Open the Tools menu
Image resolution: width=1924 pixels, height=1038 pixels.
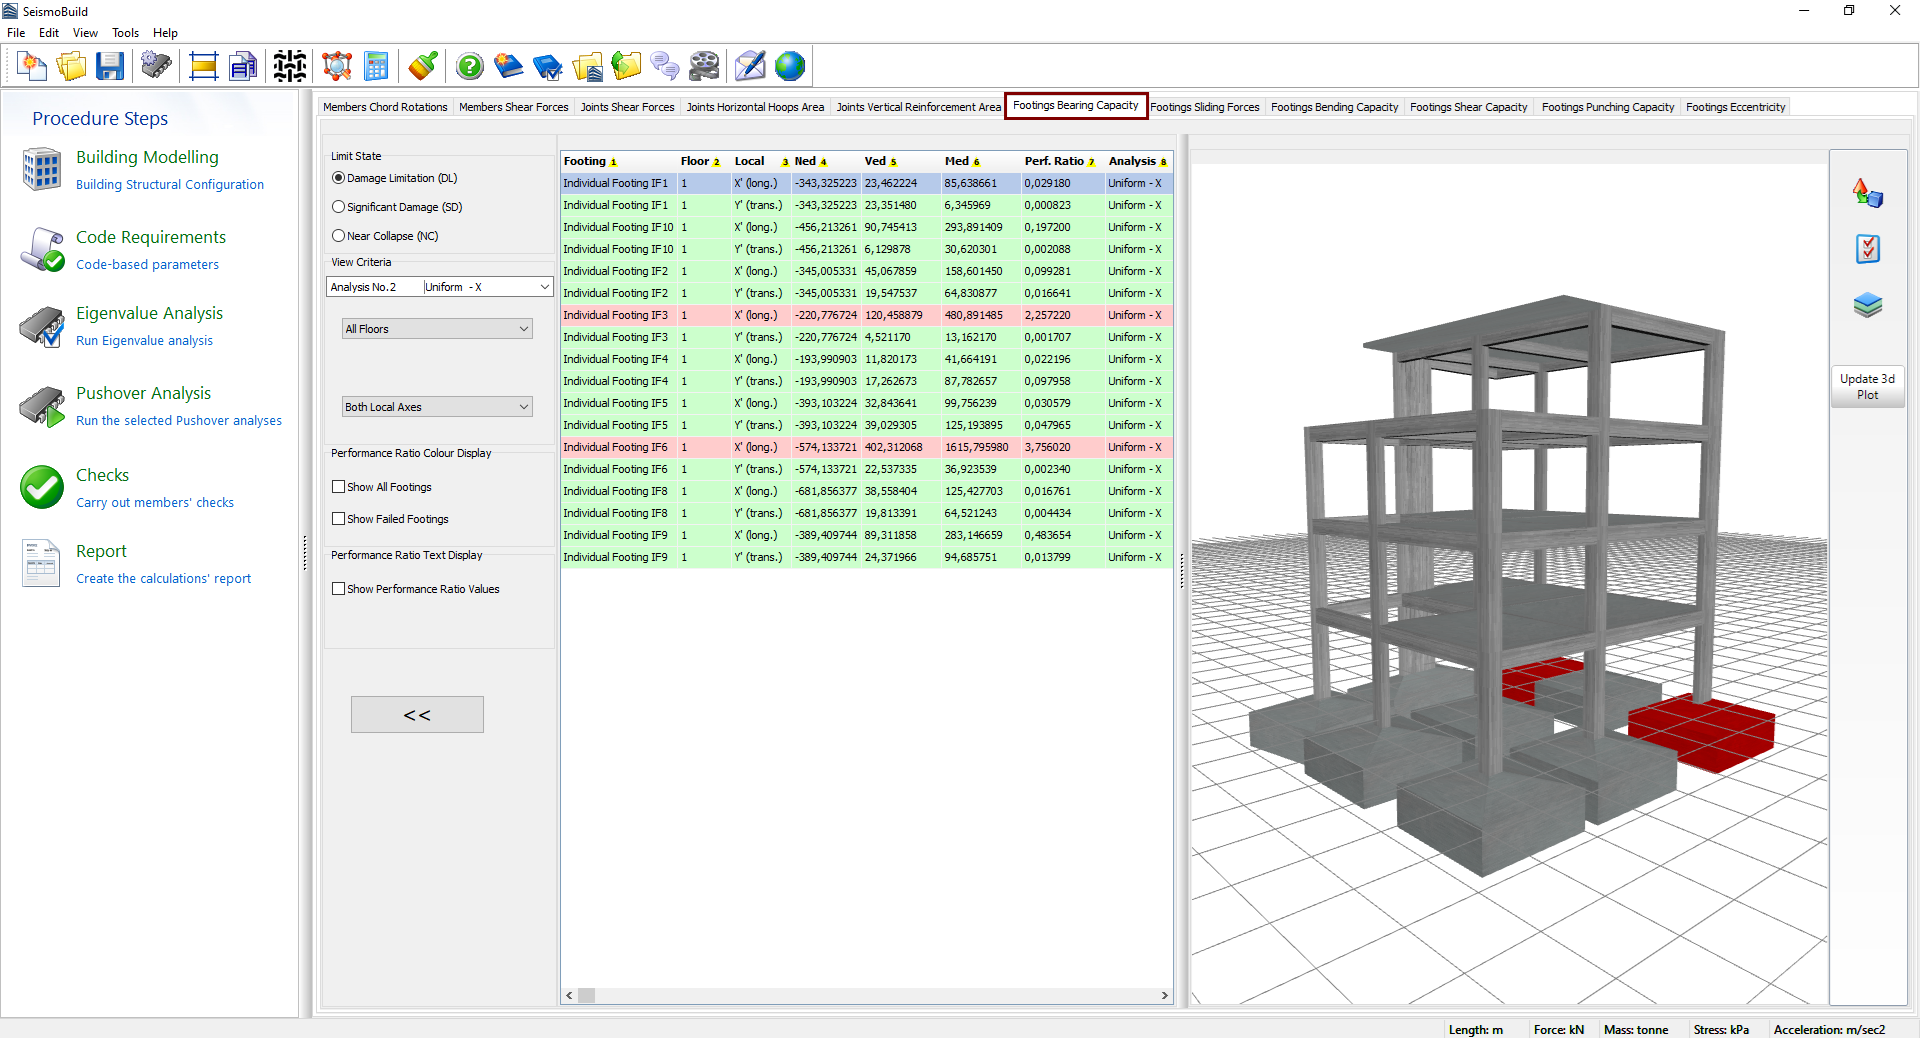(125, 33)
